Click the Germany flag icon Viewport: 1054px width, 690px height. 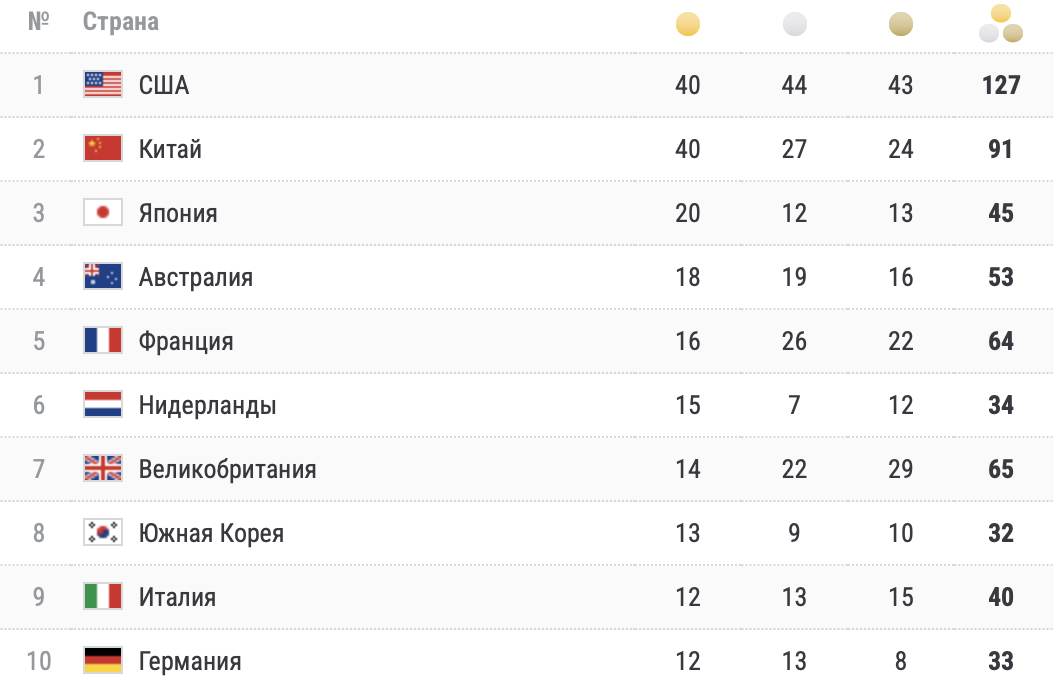click(x=103, y=661)
